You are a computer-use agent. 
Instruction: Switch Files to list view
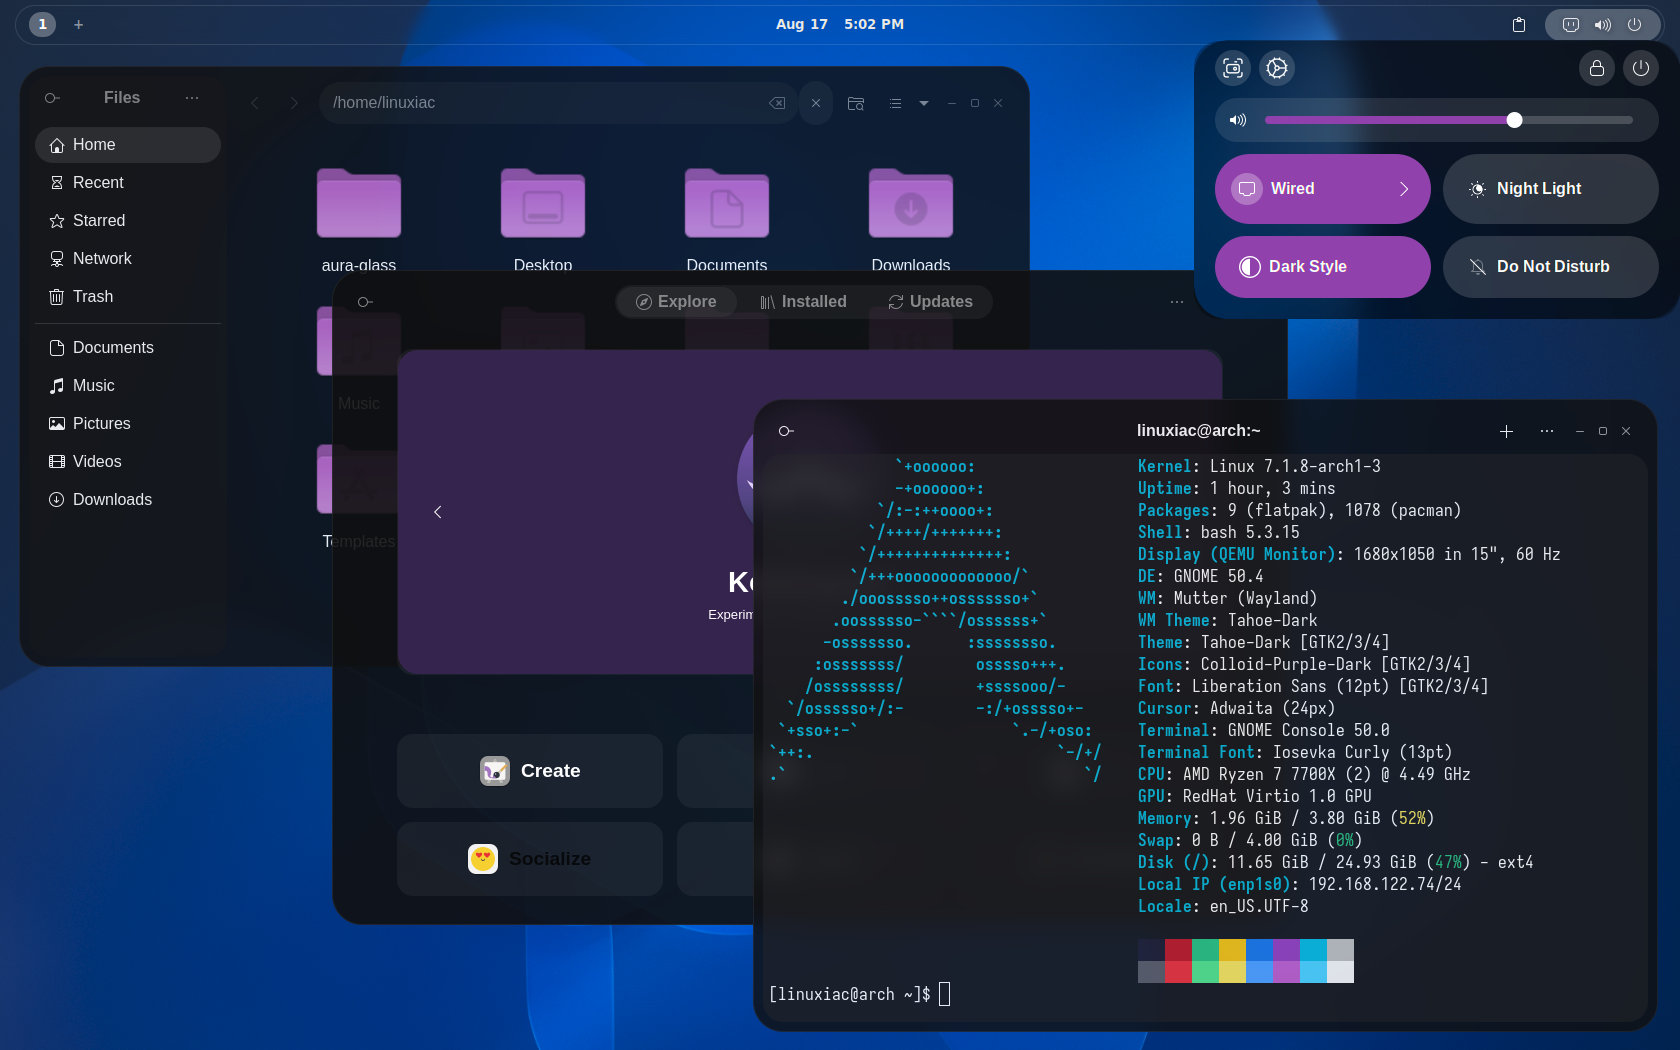click(895, 103)
